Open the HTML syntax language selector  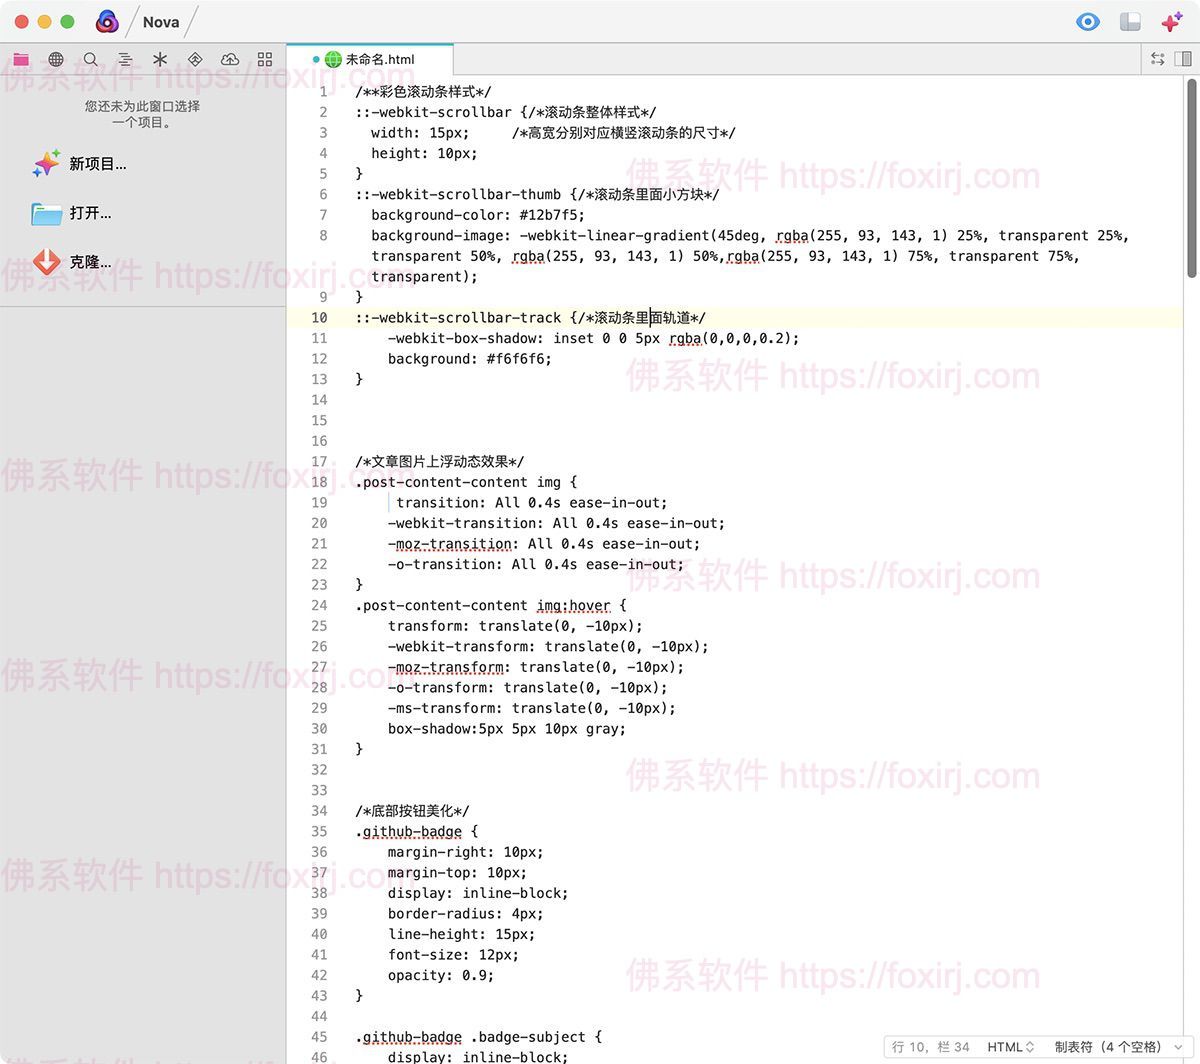pos(1010,1047)
